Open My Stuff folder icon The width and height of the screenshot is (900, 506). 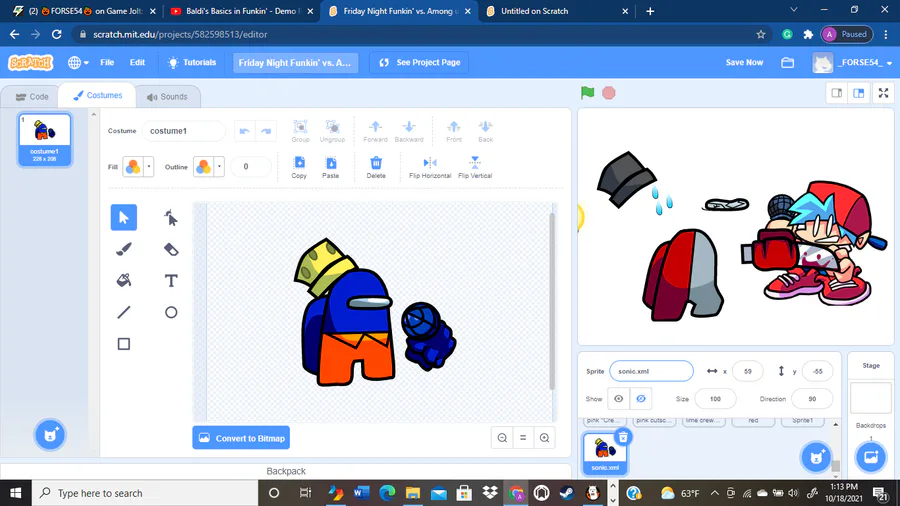[788, 63]
